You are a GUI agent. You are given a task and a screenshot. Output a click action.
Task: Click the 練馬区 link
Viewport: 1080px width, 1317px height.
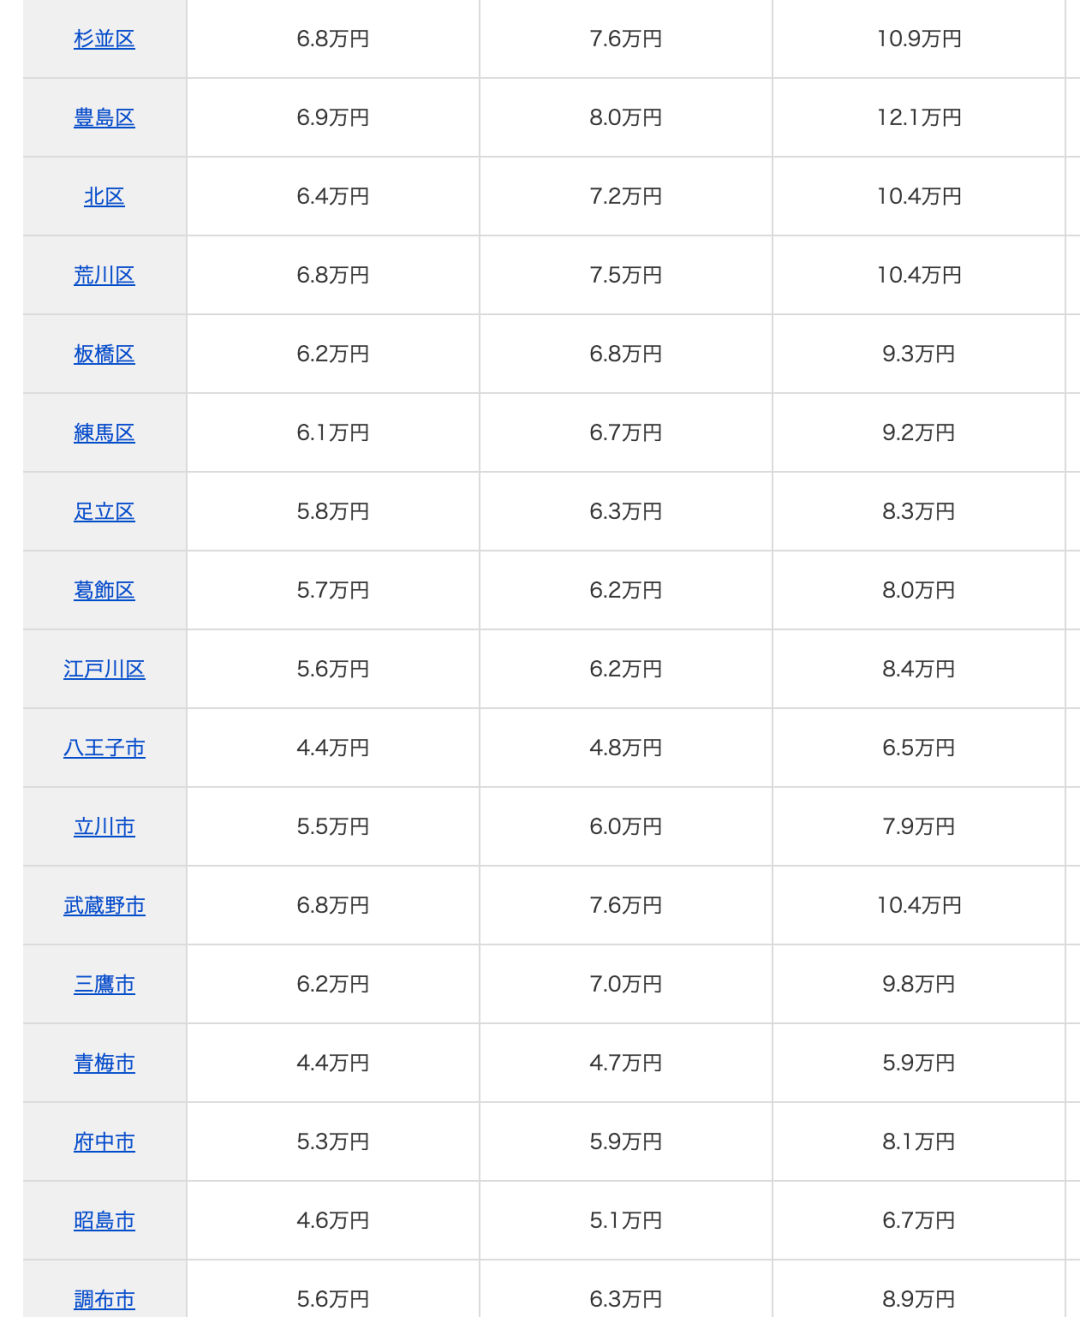tap(104, 433)
